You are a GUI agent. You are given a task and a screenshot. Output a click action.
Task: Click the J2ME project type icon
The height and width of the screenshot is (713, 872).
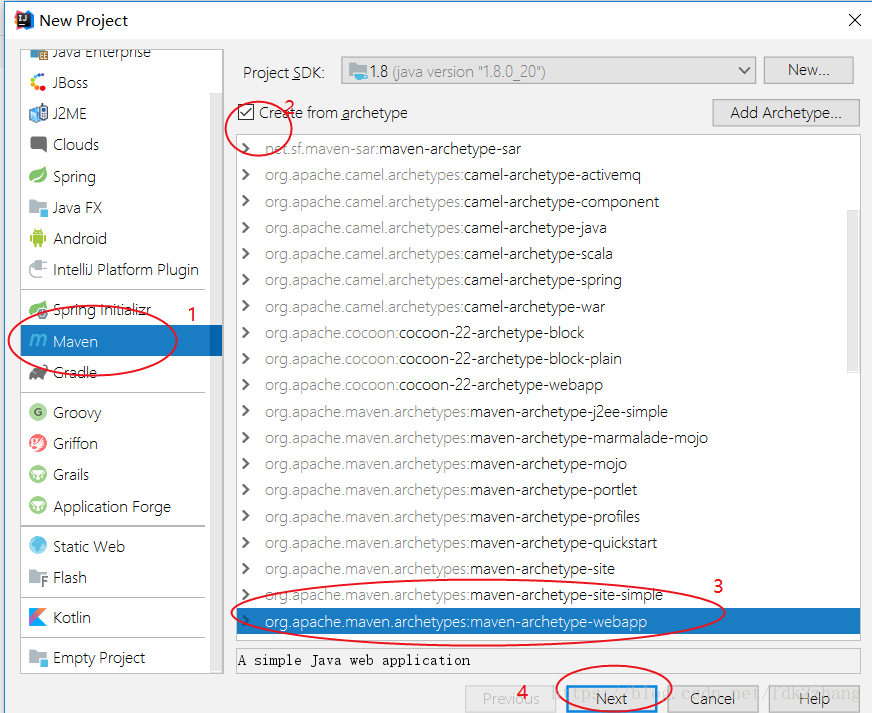tap(38, 113)
